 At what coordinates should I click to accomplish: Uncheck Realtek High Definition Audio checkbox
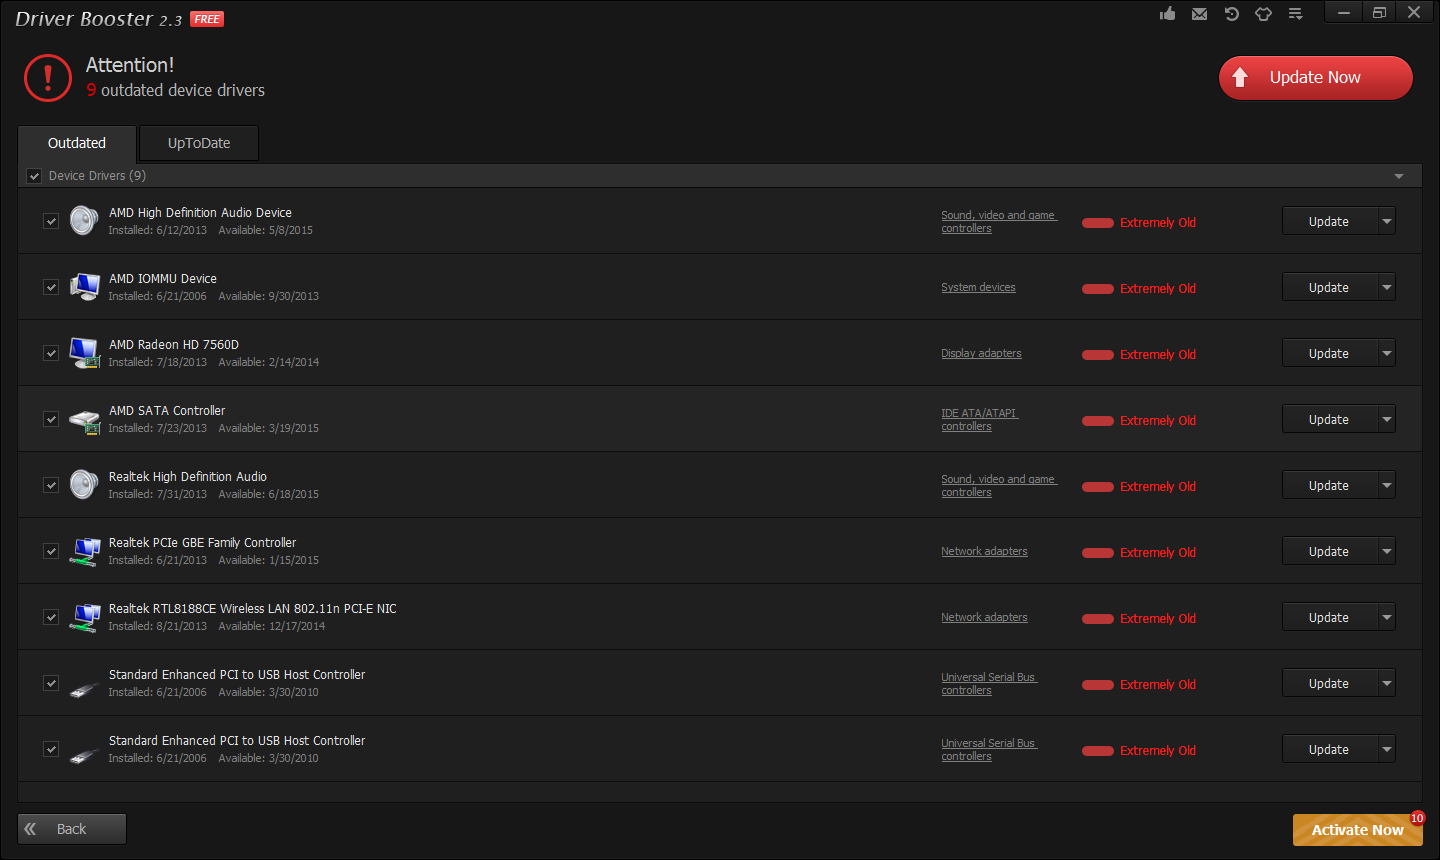coord(51,485)
